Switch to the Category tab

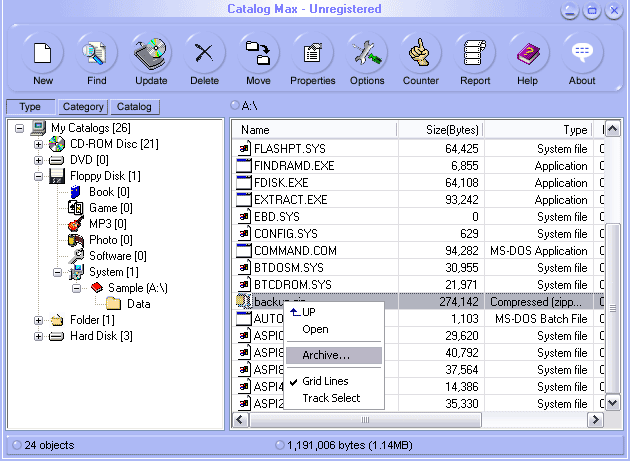pyautogui.click(x=82, y=107)
